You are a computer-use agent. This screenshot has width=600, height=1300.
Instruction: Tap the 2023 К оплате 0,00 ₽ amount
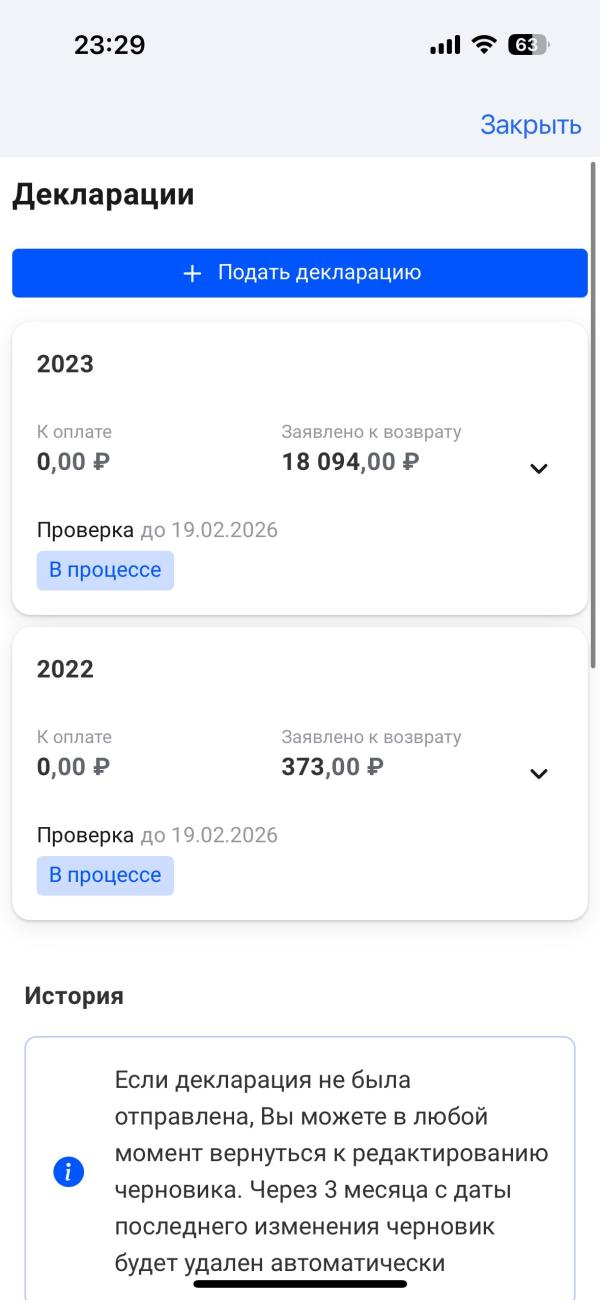pos(73,462)
